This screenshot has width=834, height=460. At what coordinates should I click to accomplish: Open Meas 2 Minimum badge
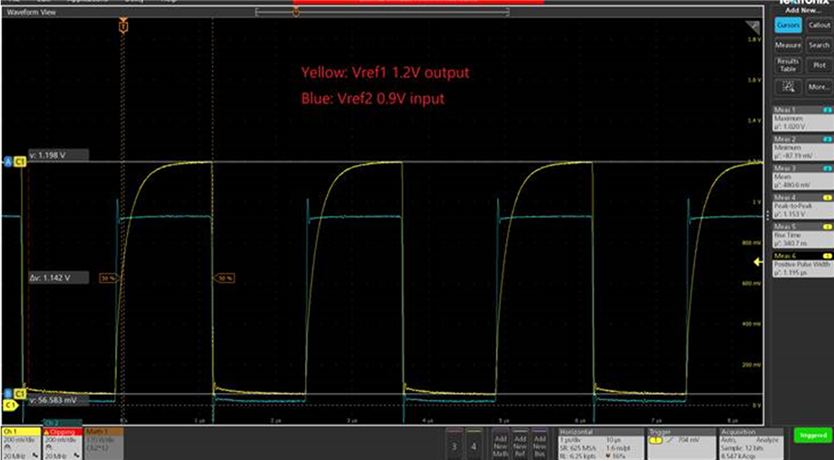point(803,147)
